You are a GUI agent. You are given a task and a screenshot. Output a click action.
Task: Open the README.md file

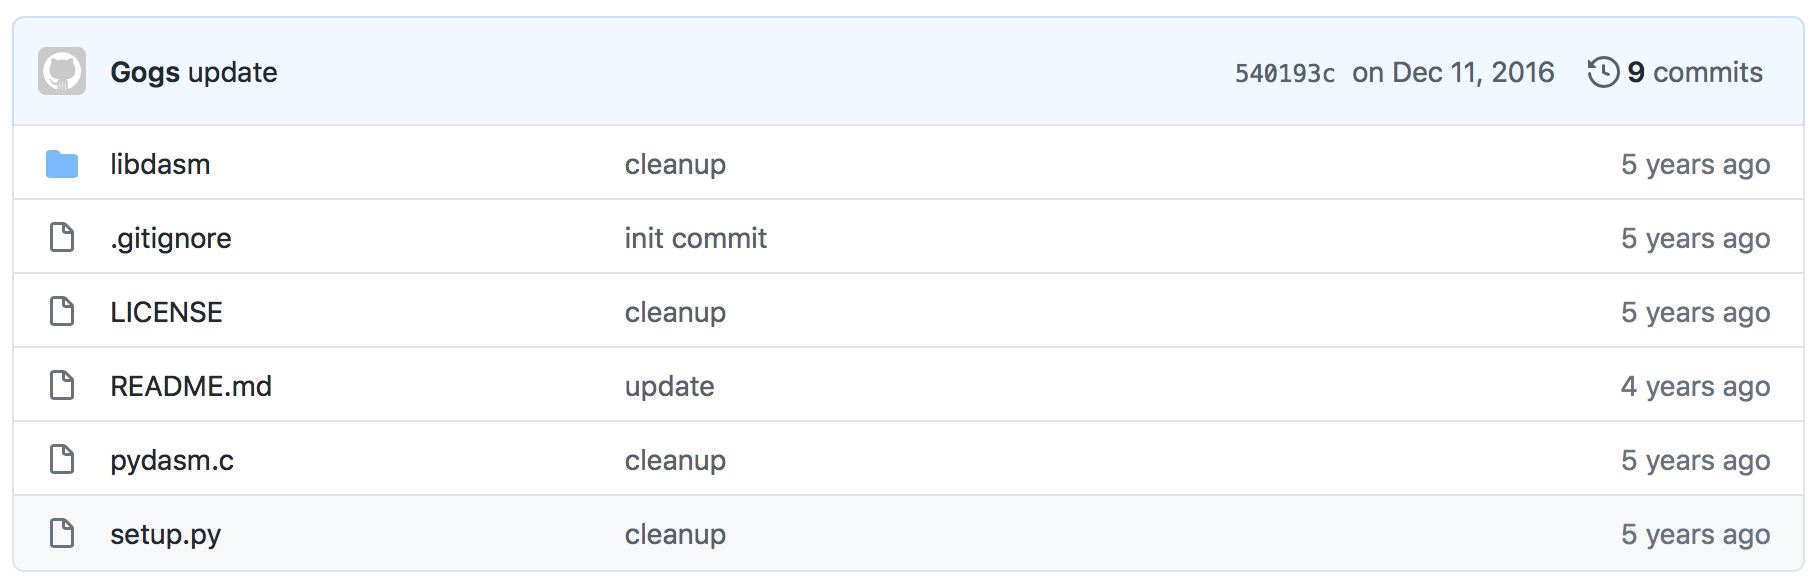191,386
